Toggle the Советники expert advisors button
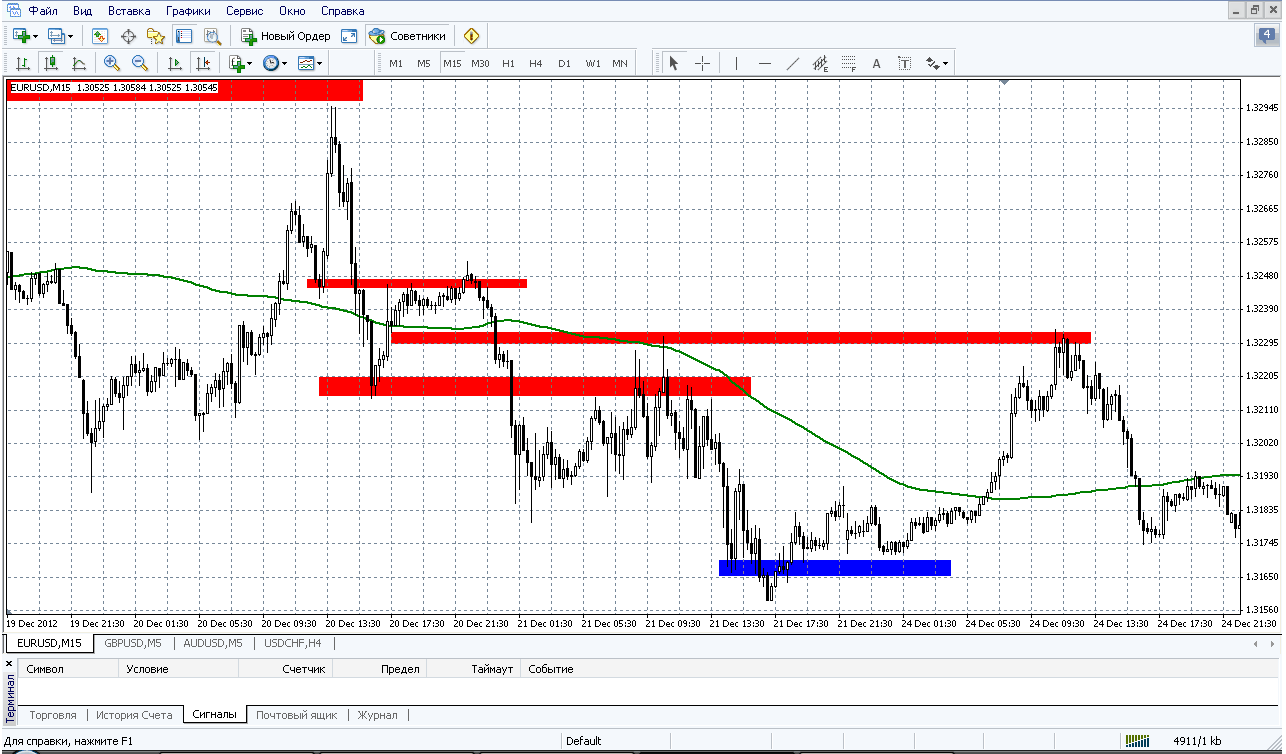The height and width of the screenshot is (754, 1286). coord(407,36)
